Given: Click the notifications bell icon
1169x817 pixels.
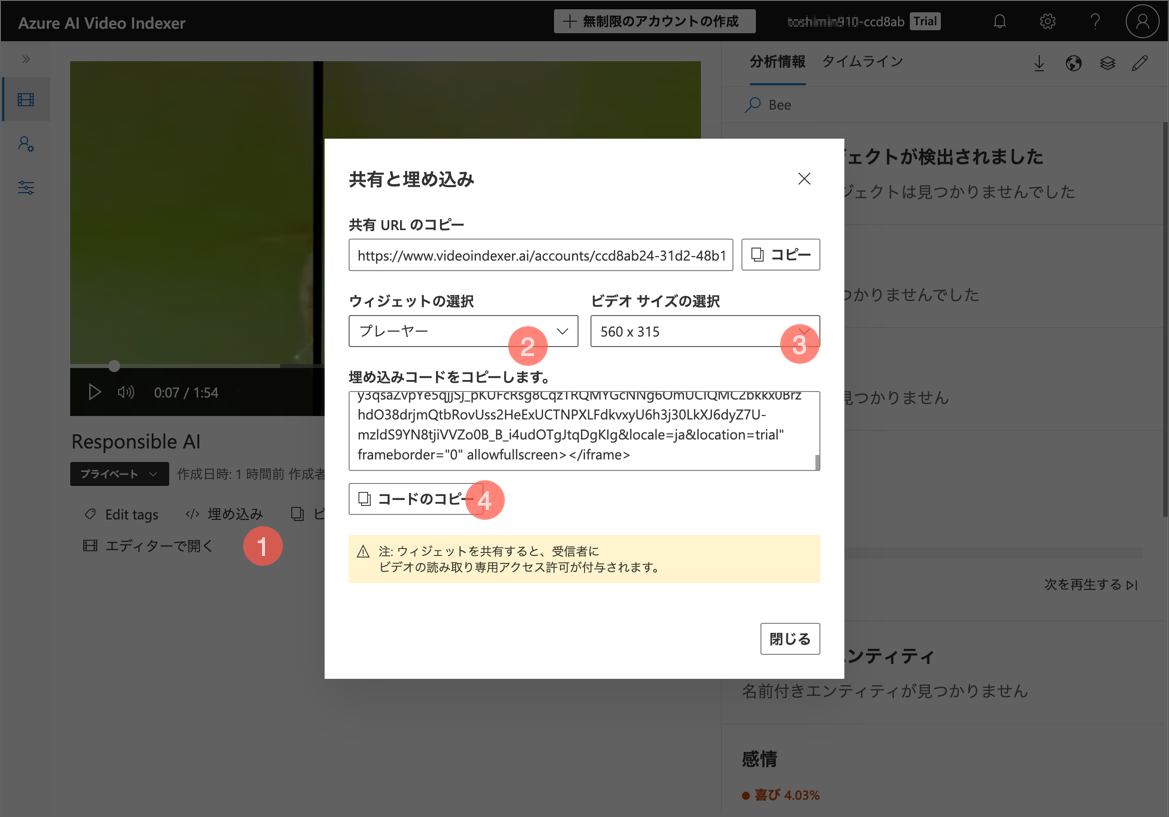Looking at the screenshot, I should [1000, 22].
